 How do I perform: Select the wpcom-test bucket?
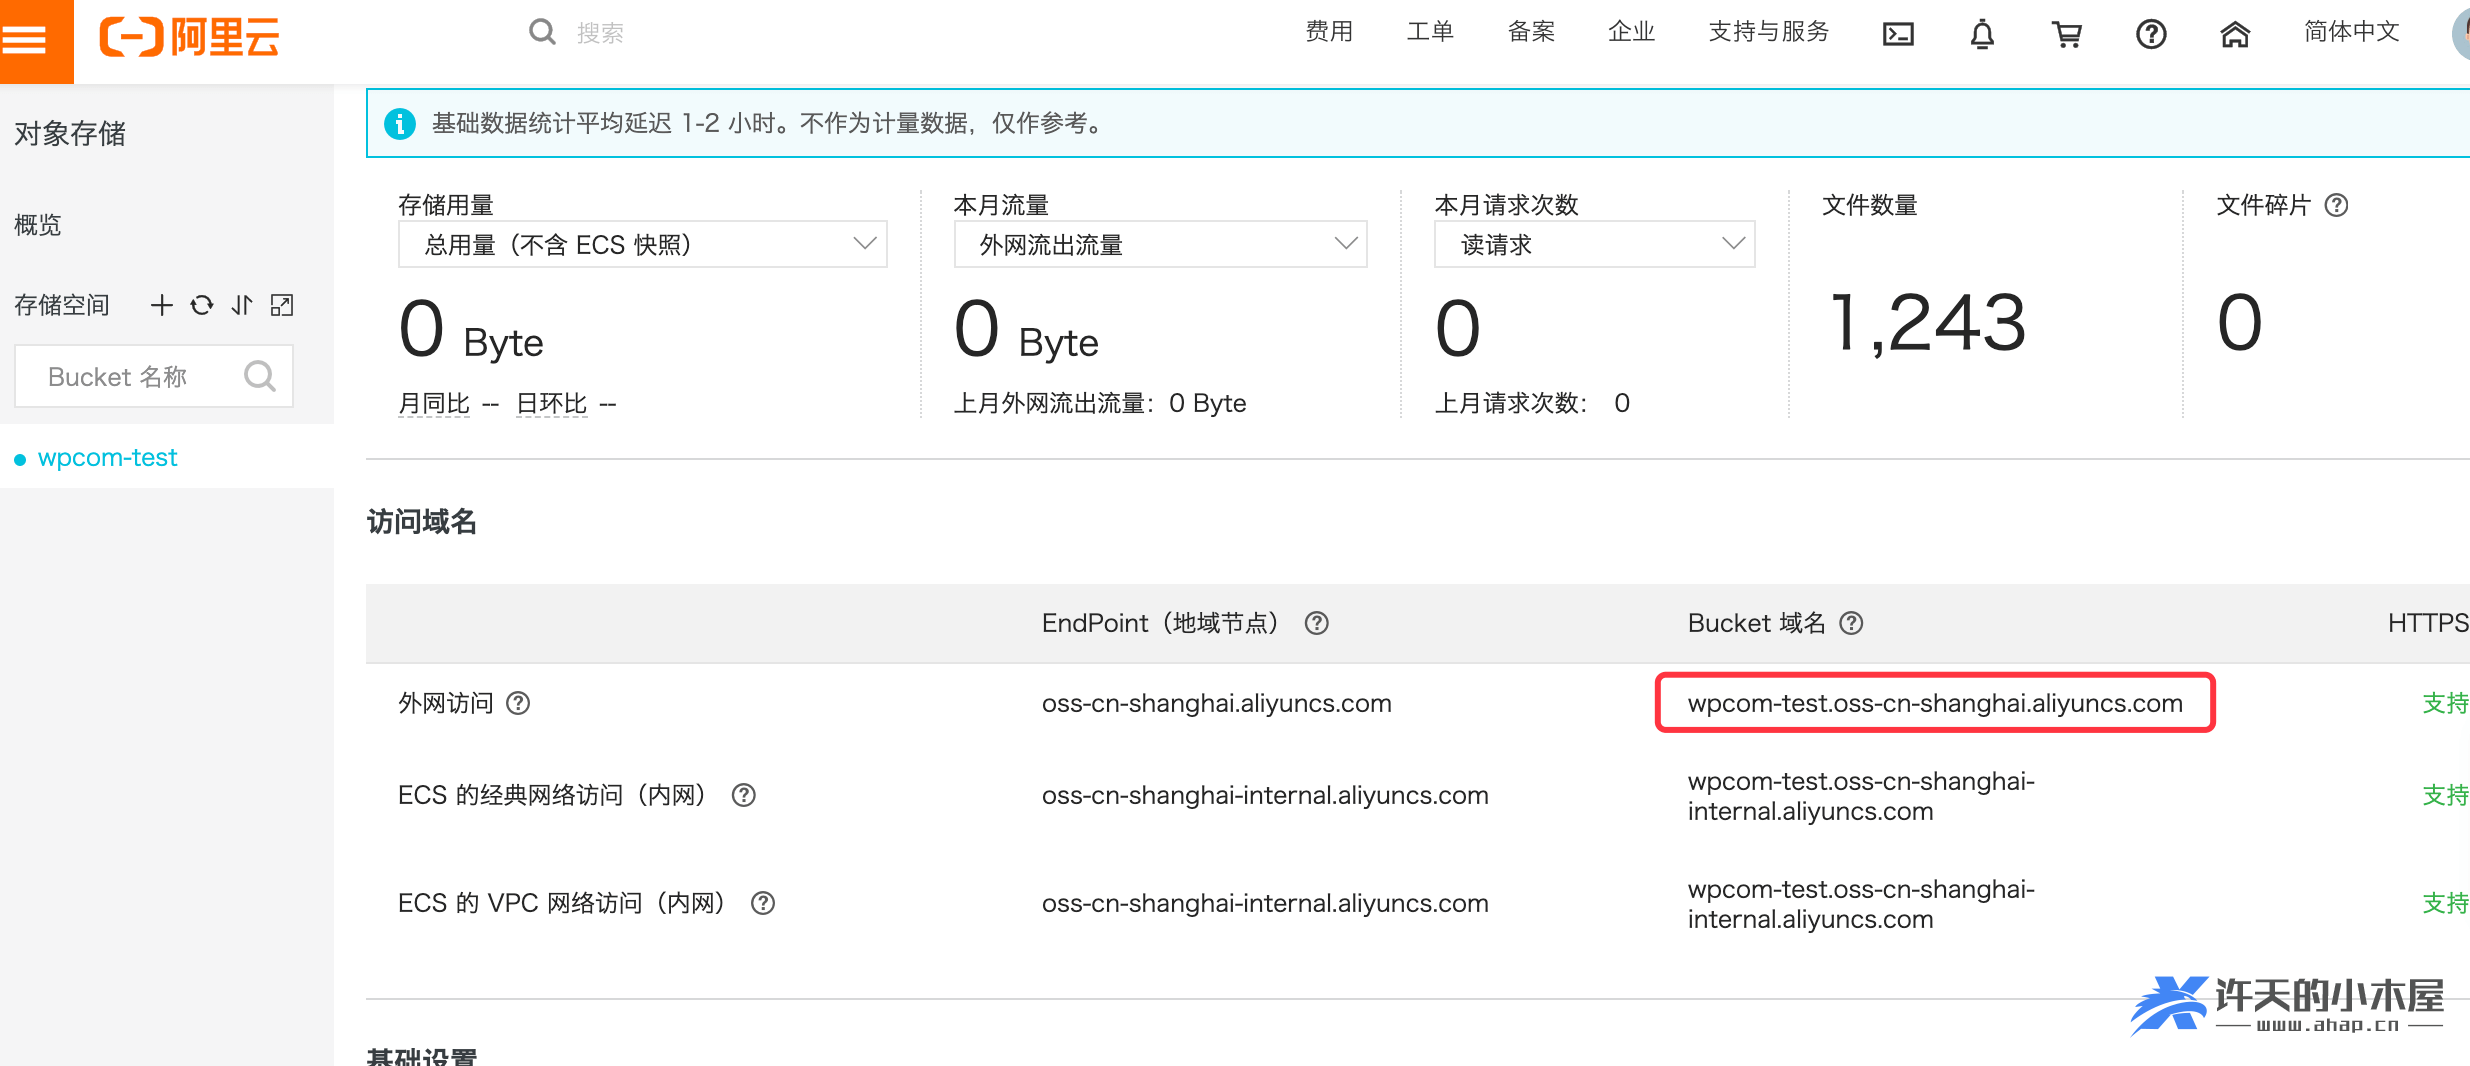[x=107, y=457]
